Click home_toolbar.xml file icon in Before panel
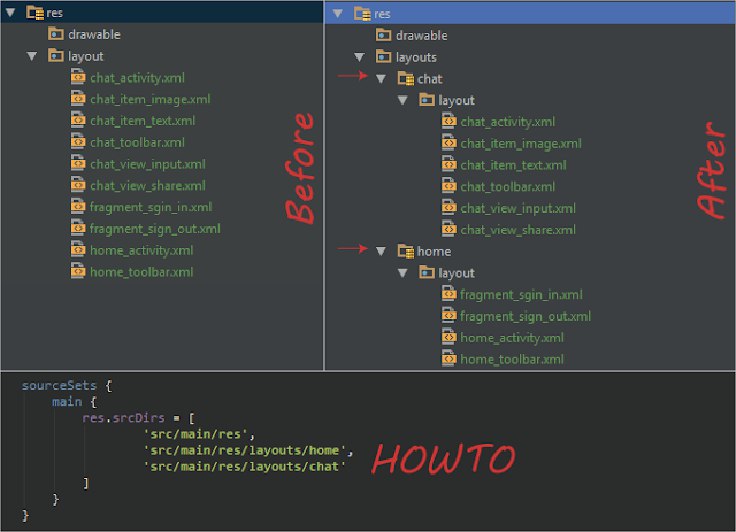736x532 pixels. coord(78,271)
